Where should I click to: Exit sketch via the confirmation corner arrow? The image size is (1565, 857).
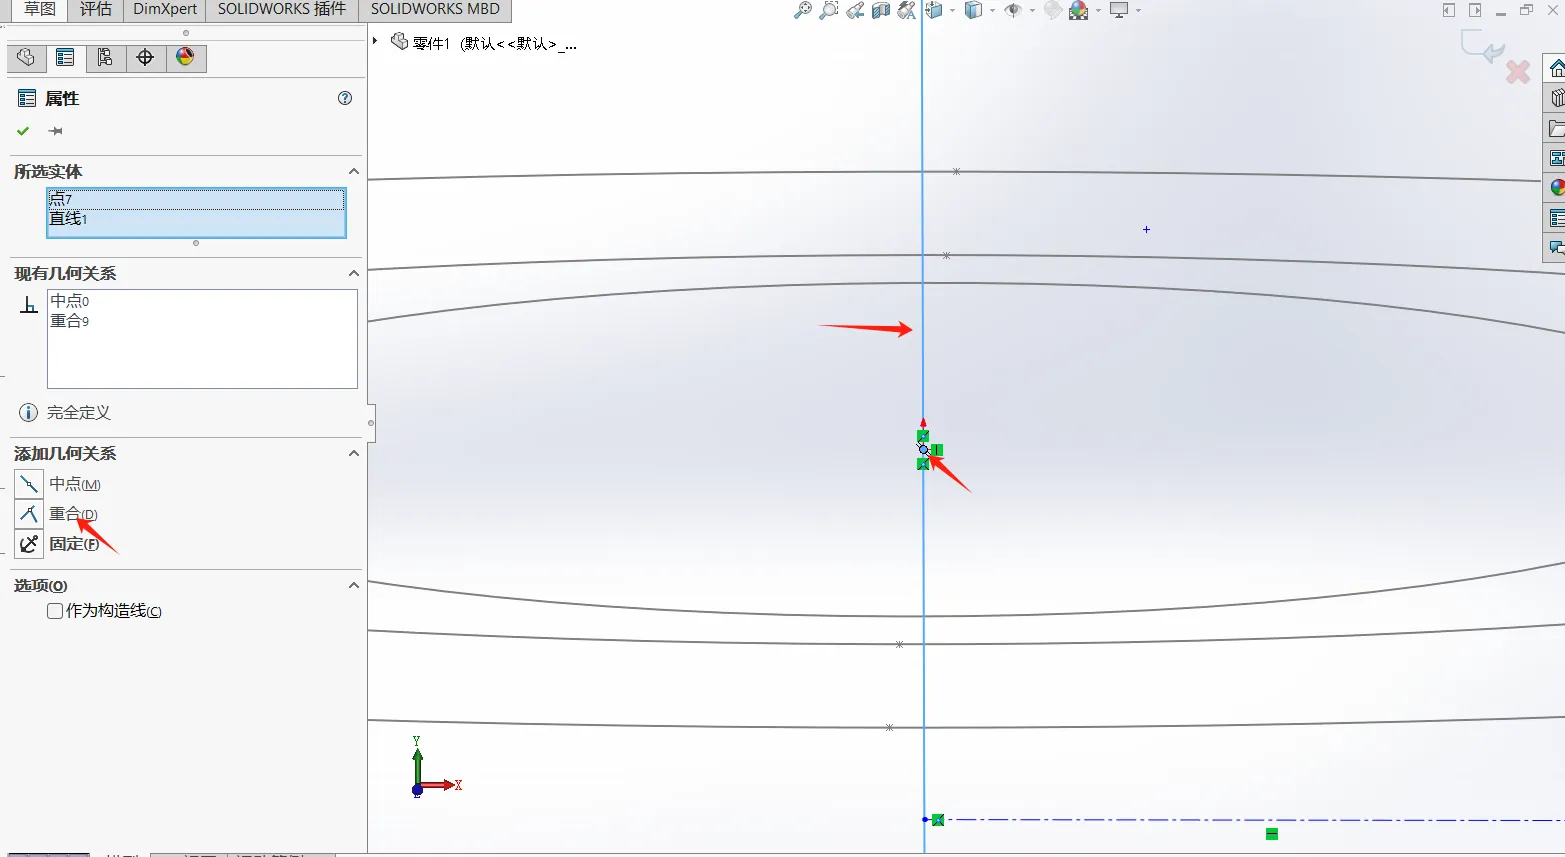tap(1483, 47)
